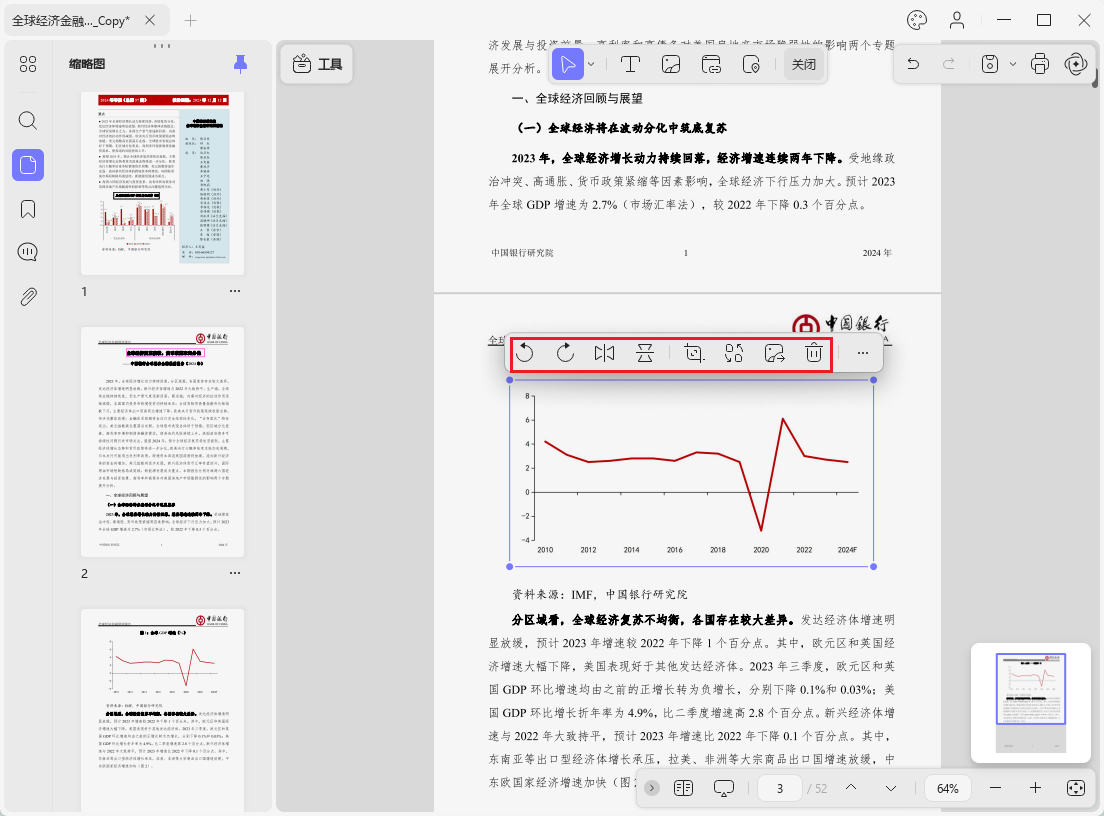Click the print icon
This screenshot has height=816, width=1104.
click(1040, 64)
